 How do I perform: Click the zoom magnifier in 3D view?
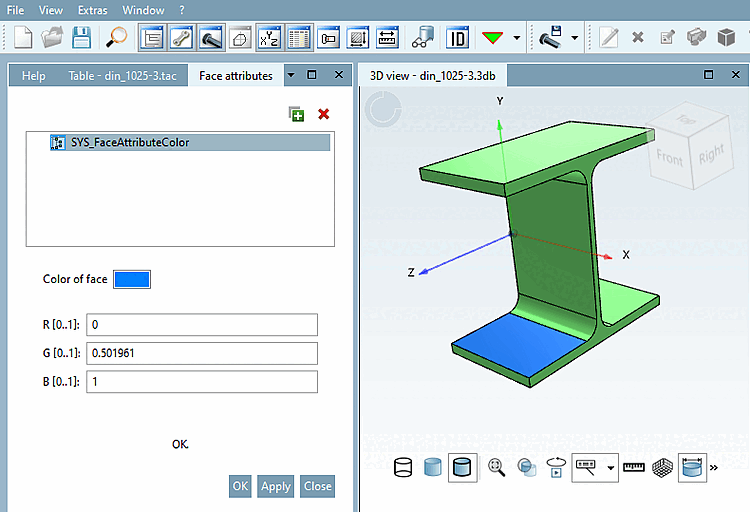point(496,467)
